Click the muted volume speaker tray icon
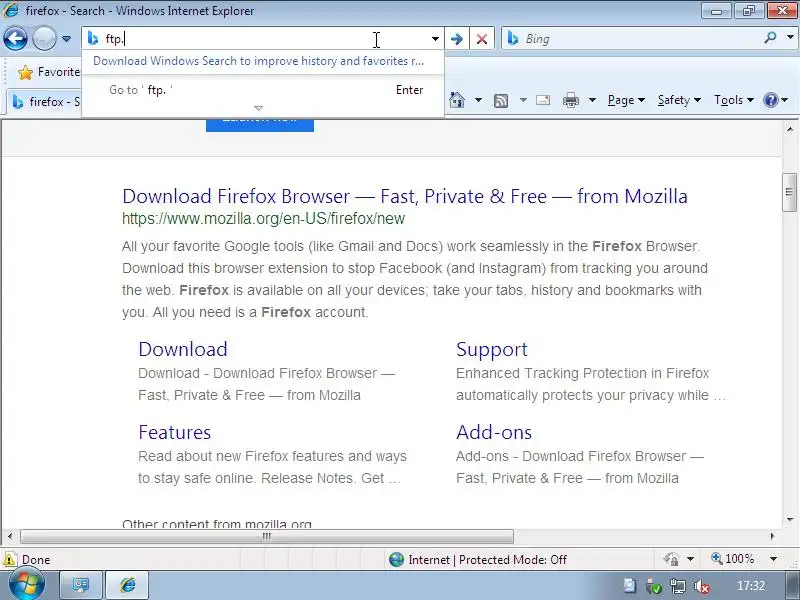The image size is (800, 600). (702, 587)
